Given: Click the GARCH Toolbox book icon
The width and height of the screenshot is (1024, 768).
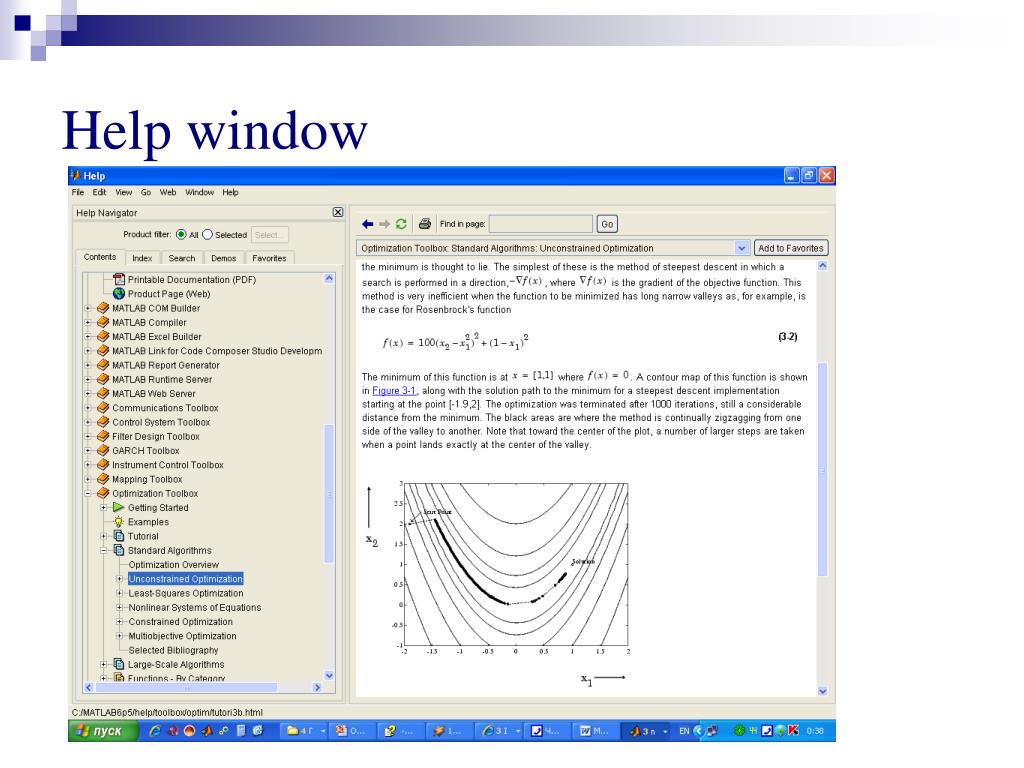Looking at the screenshot, I should (x=103, y=451).
